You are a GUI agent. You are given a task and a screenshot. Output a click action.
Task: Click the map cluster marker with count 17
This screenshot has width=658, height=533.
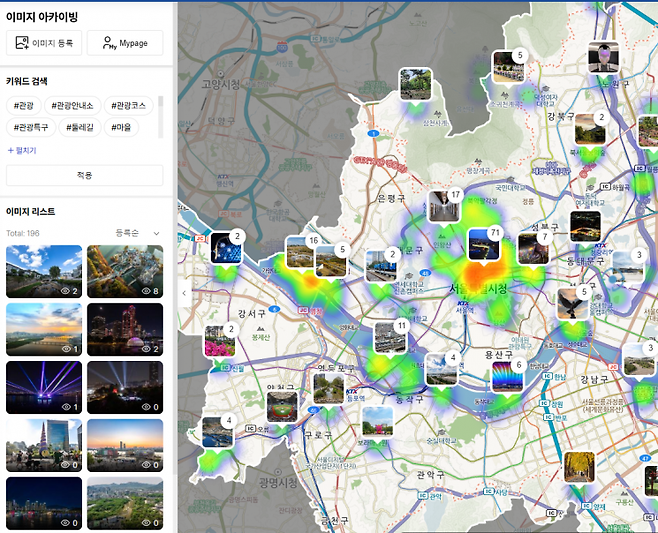tap(442, 206)
